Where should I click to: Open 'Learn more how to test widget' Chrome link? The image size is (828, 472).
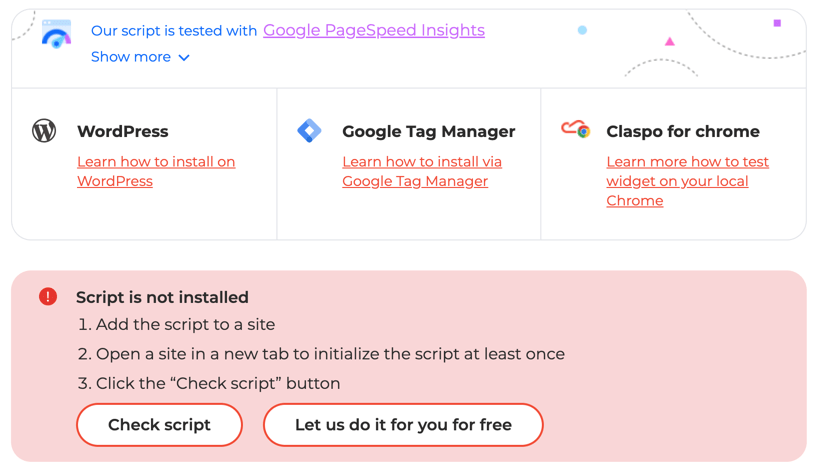tap(688, 181)
